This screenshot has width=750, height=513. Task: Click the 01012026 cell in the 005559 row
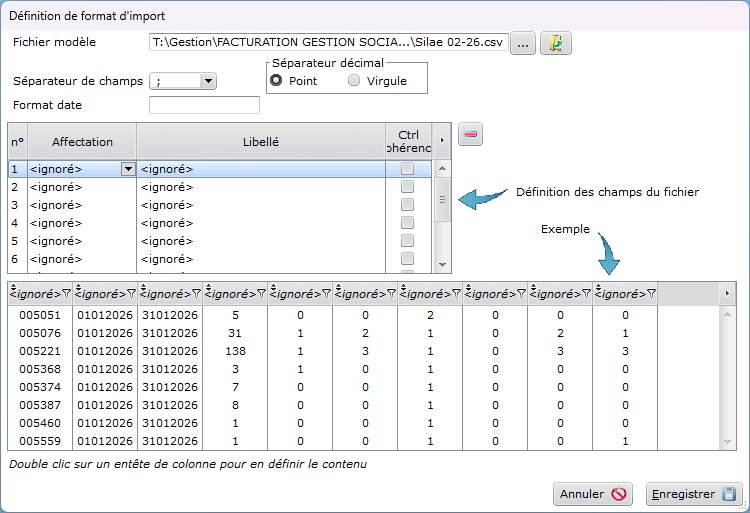point(105,441)
